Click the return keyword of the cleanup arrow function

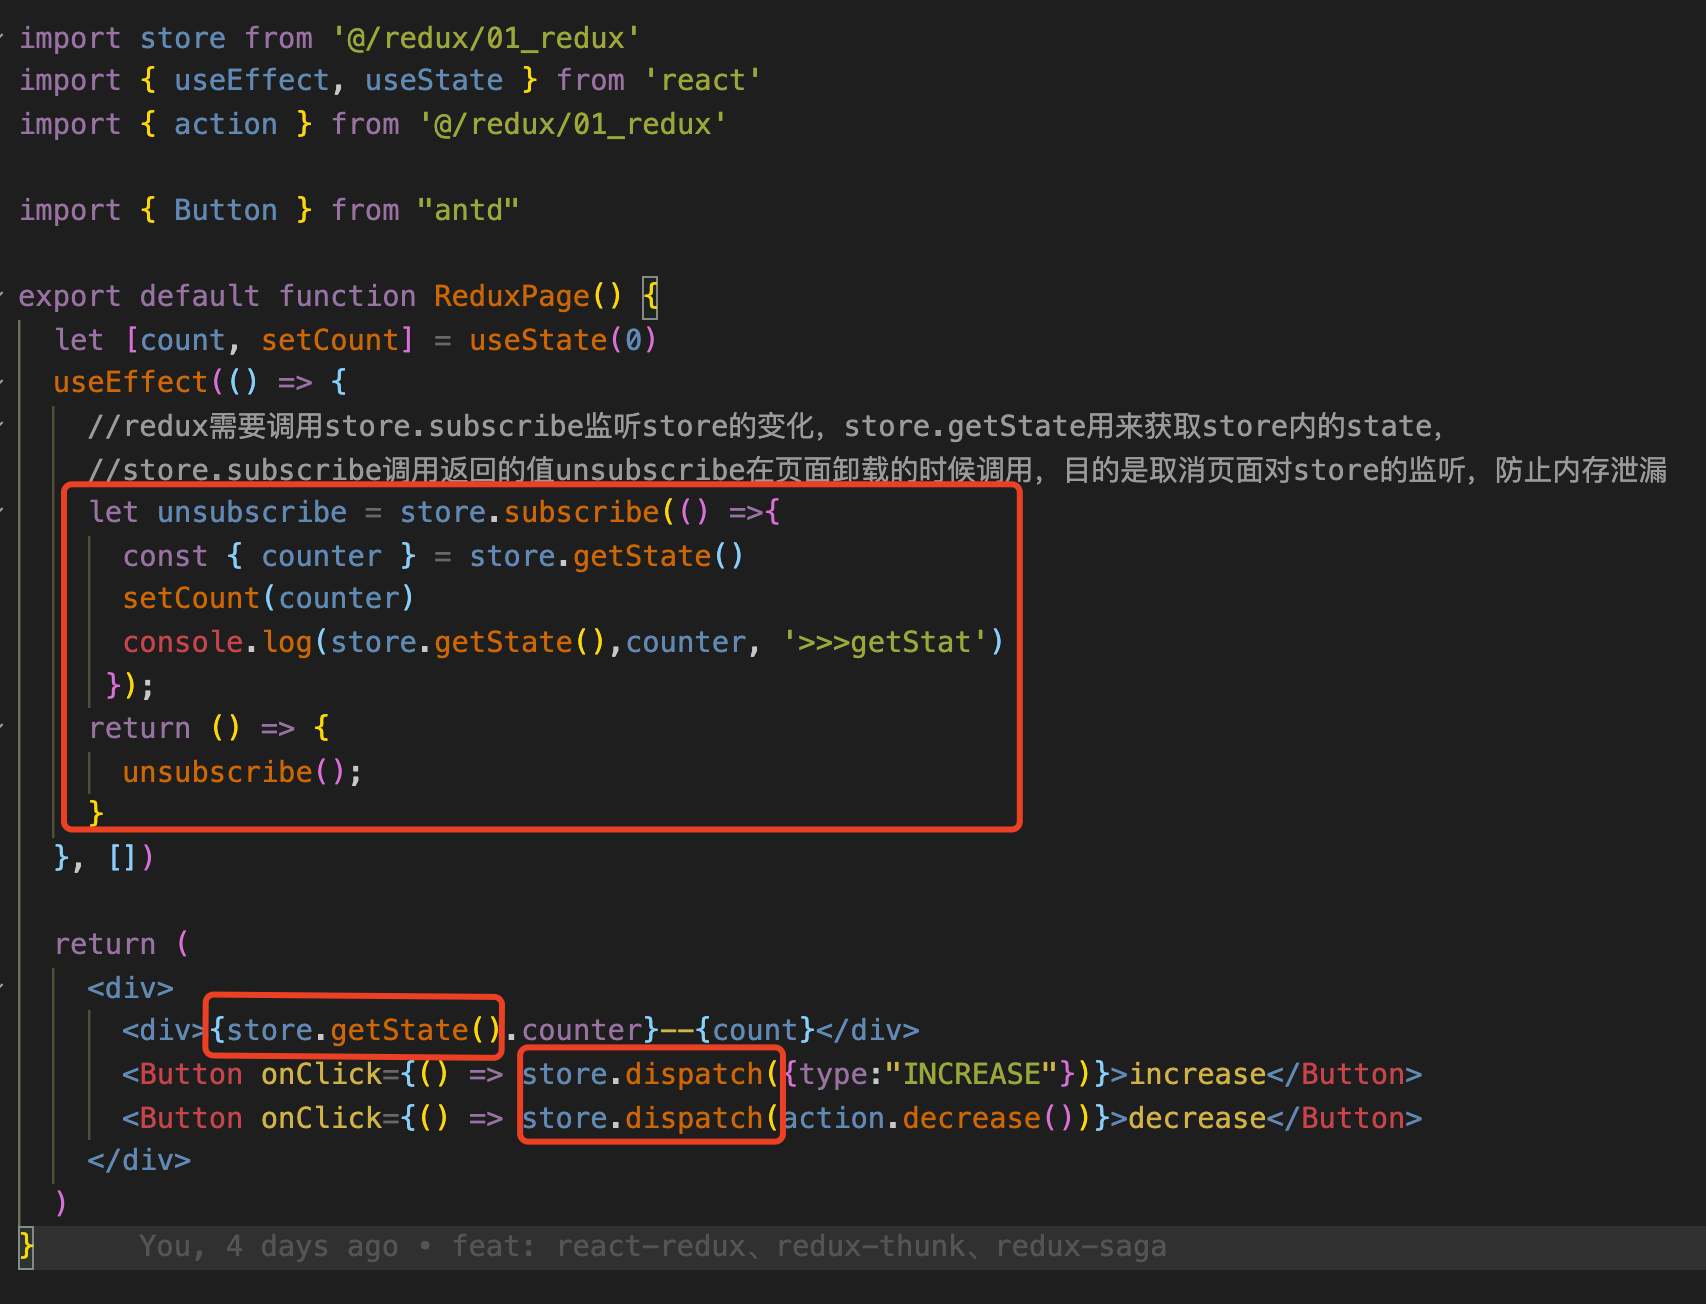pyautogui.click(x=140, y=728)
